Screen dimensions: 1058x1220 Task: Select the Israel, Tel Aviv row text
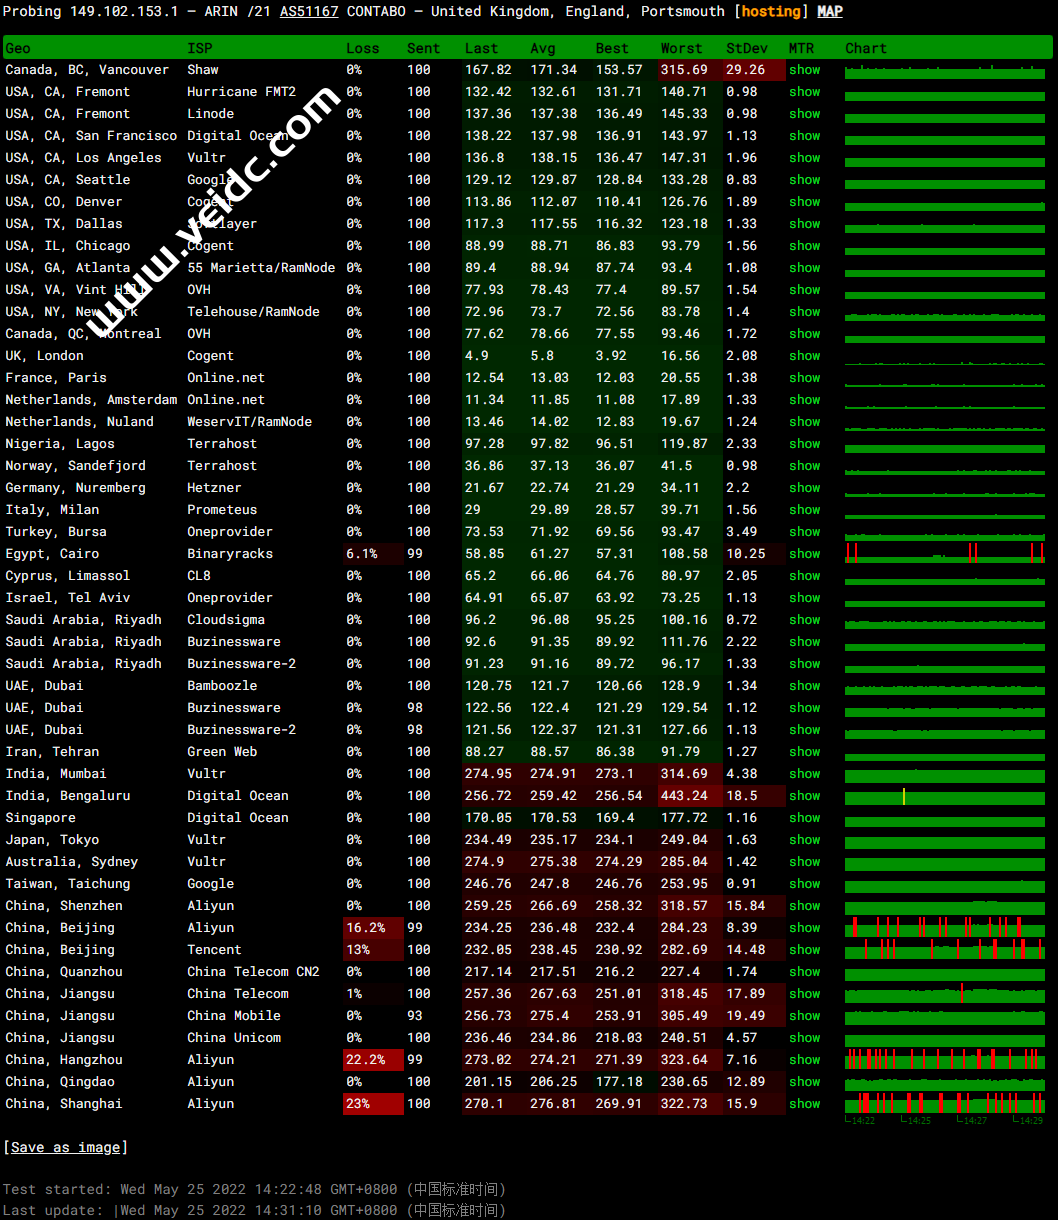pyautogui.click(x=68, y=598)
